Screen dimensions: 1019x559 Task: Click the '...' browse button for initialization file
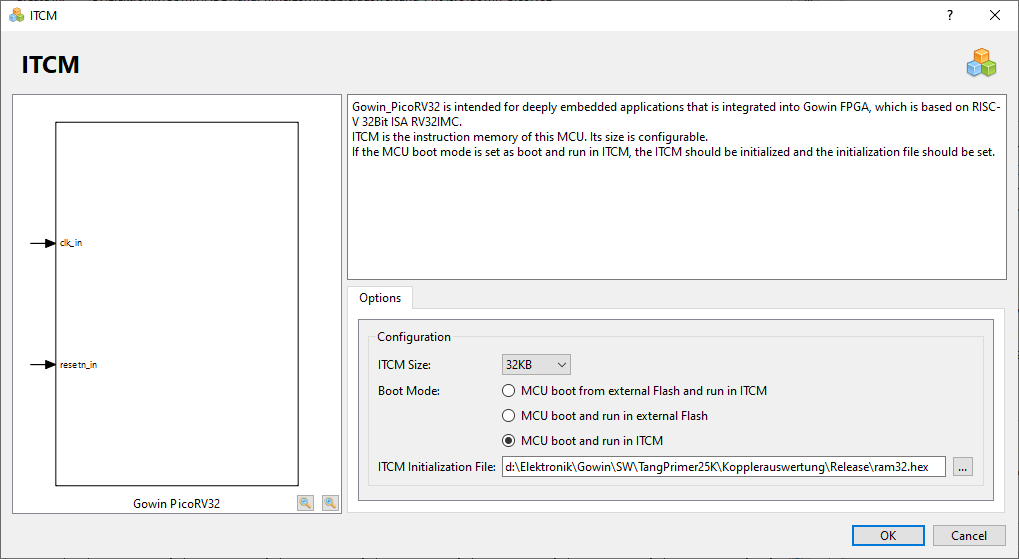962,466
